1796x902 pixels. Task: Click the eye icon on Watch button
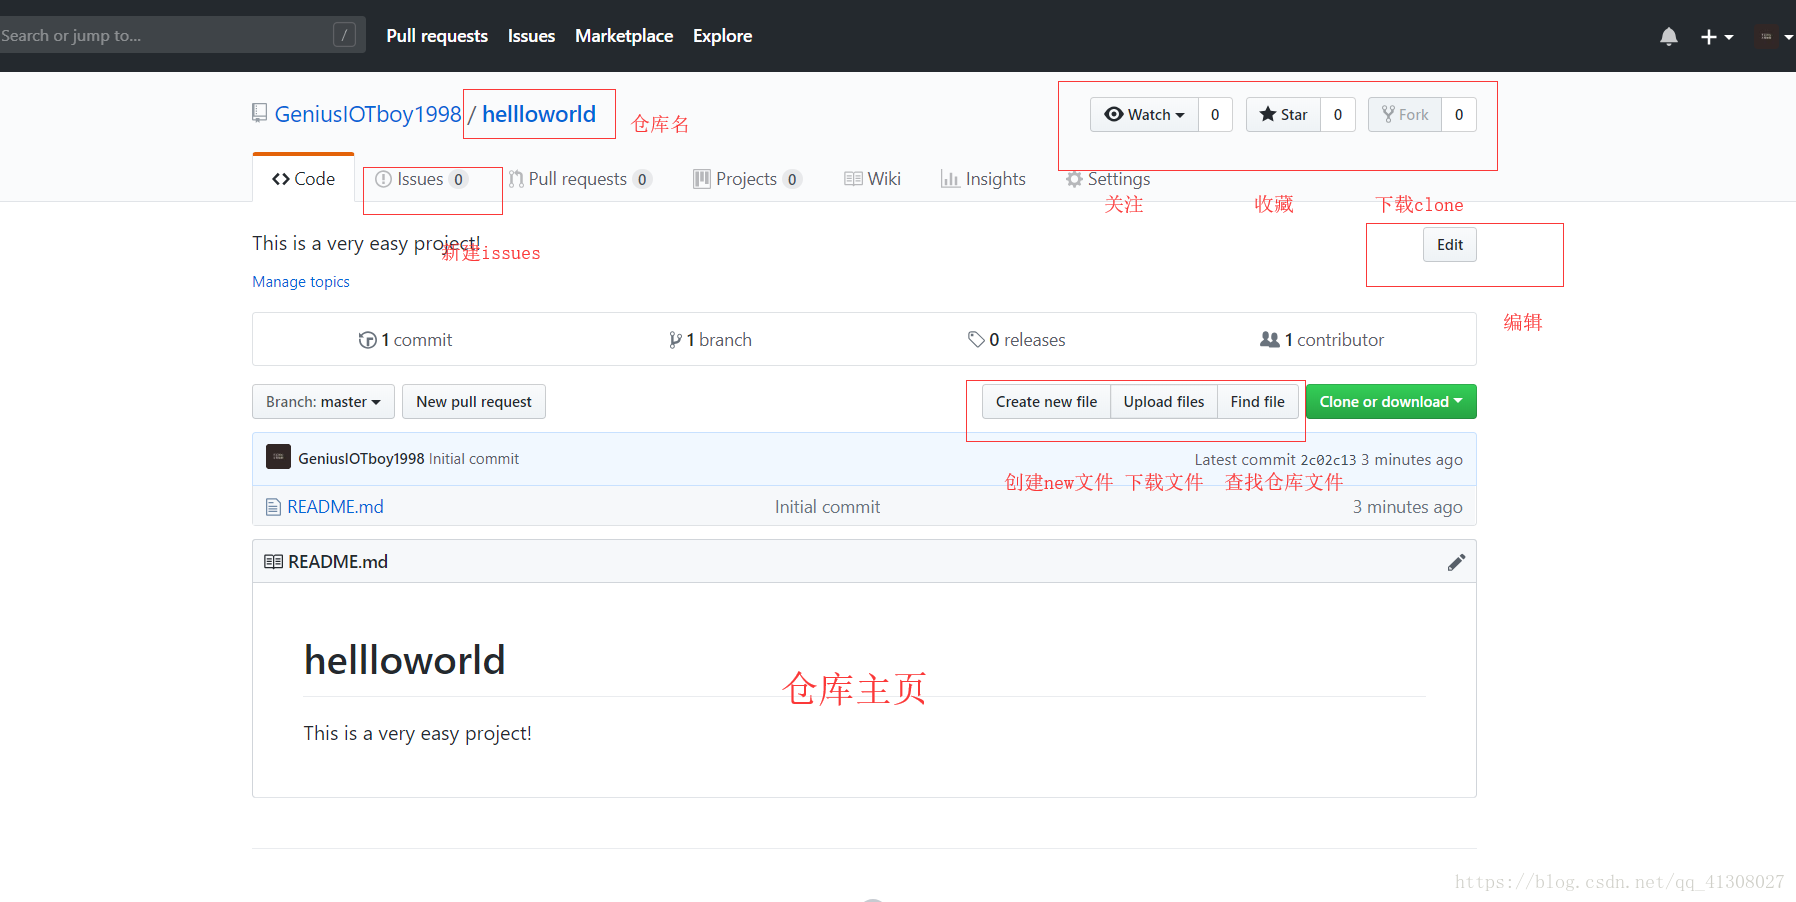(x=1113, y=115)
